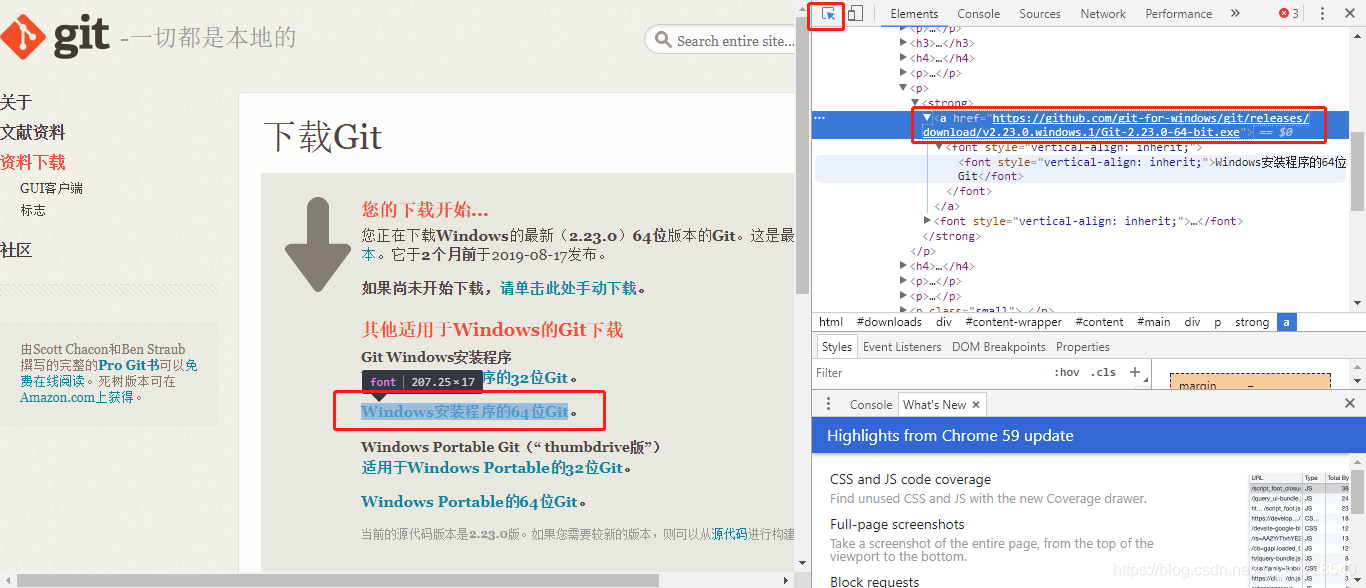Image resolution: width=1366 pixels, height=588 pixels.
Task: Select the #content breadcrumb
Action: 1099,322
